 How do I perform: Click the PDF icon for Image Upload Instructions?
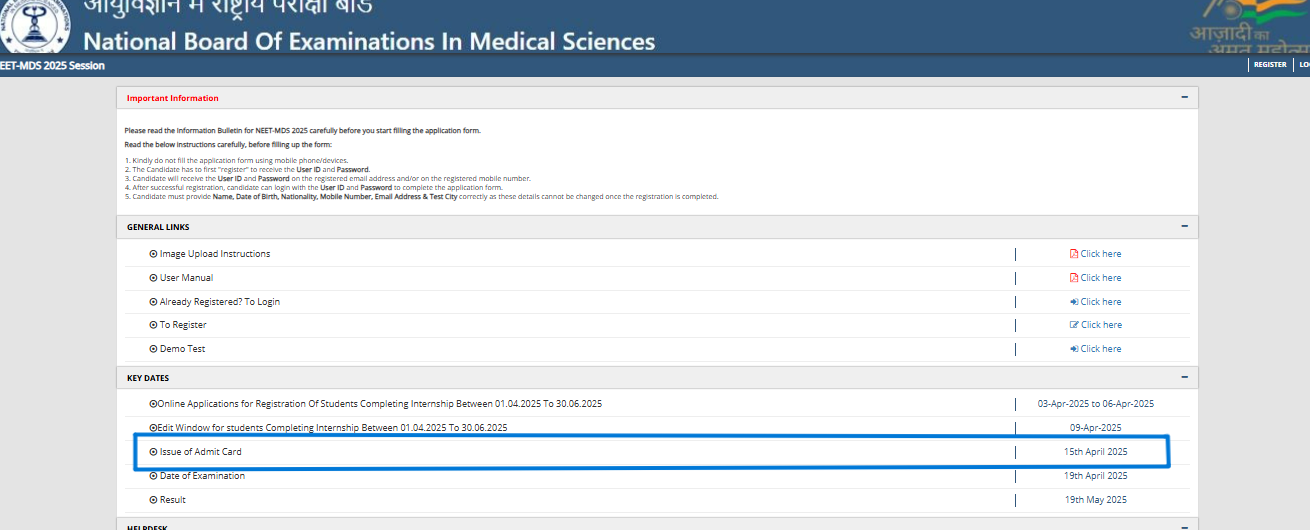coord(1074,254)
